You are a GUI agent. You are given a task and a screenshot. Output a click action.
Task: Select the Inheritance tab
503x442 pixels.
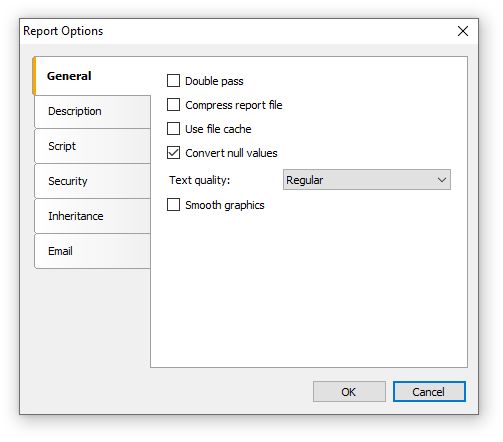pos(92,216)
